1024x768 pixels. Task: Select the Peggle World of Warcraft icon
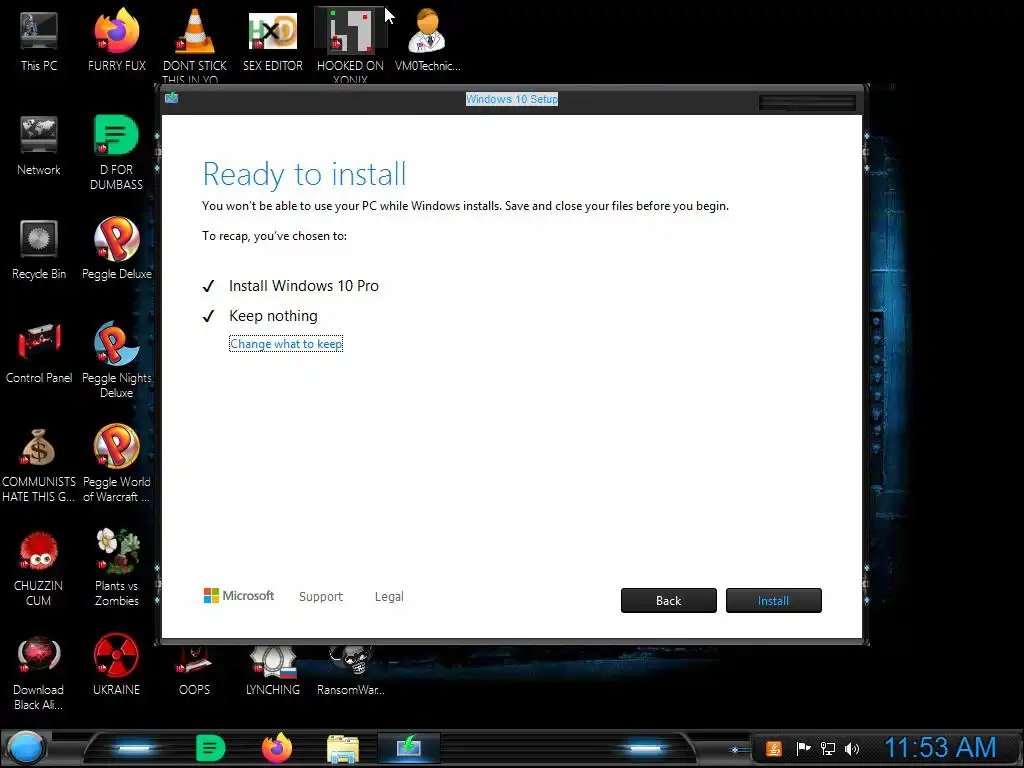click(116, 464)
